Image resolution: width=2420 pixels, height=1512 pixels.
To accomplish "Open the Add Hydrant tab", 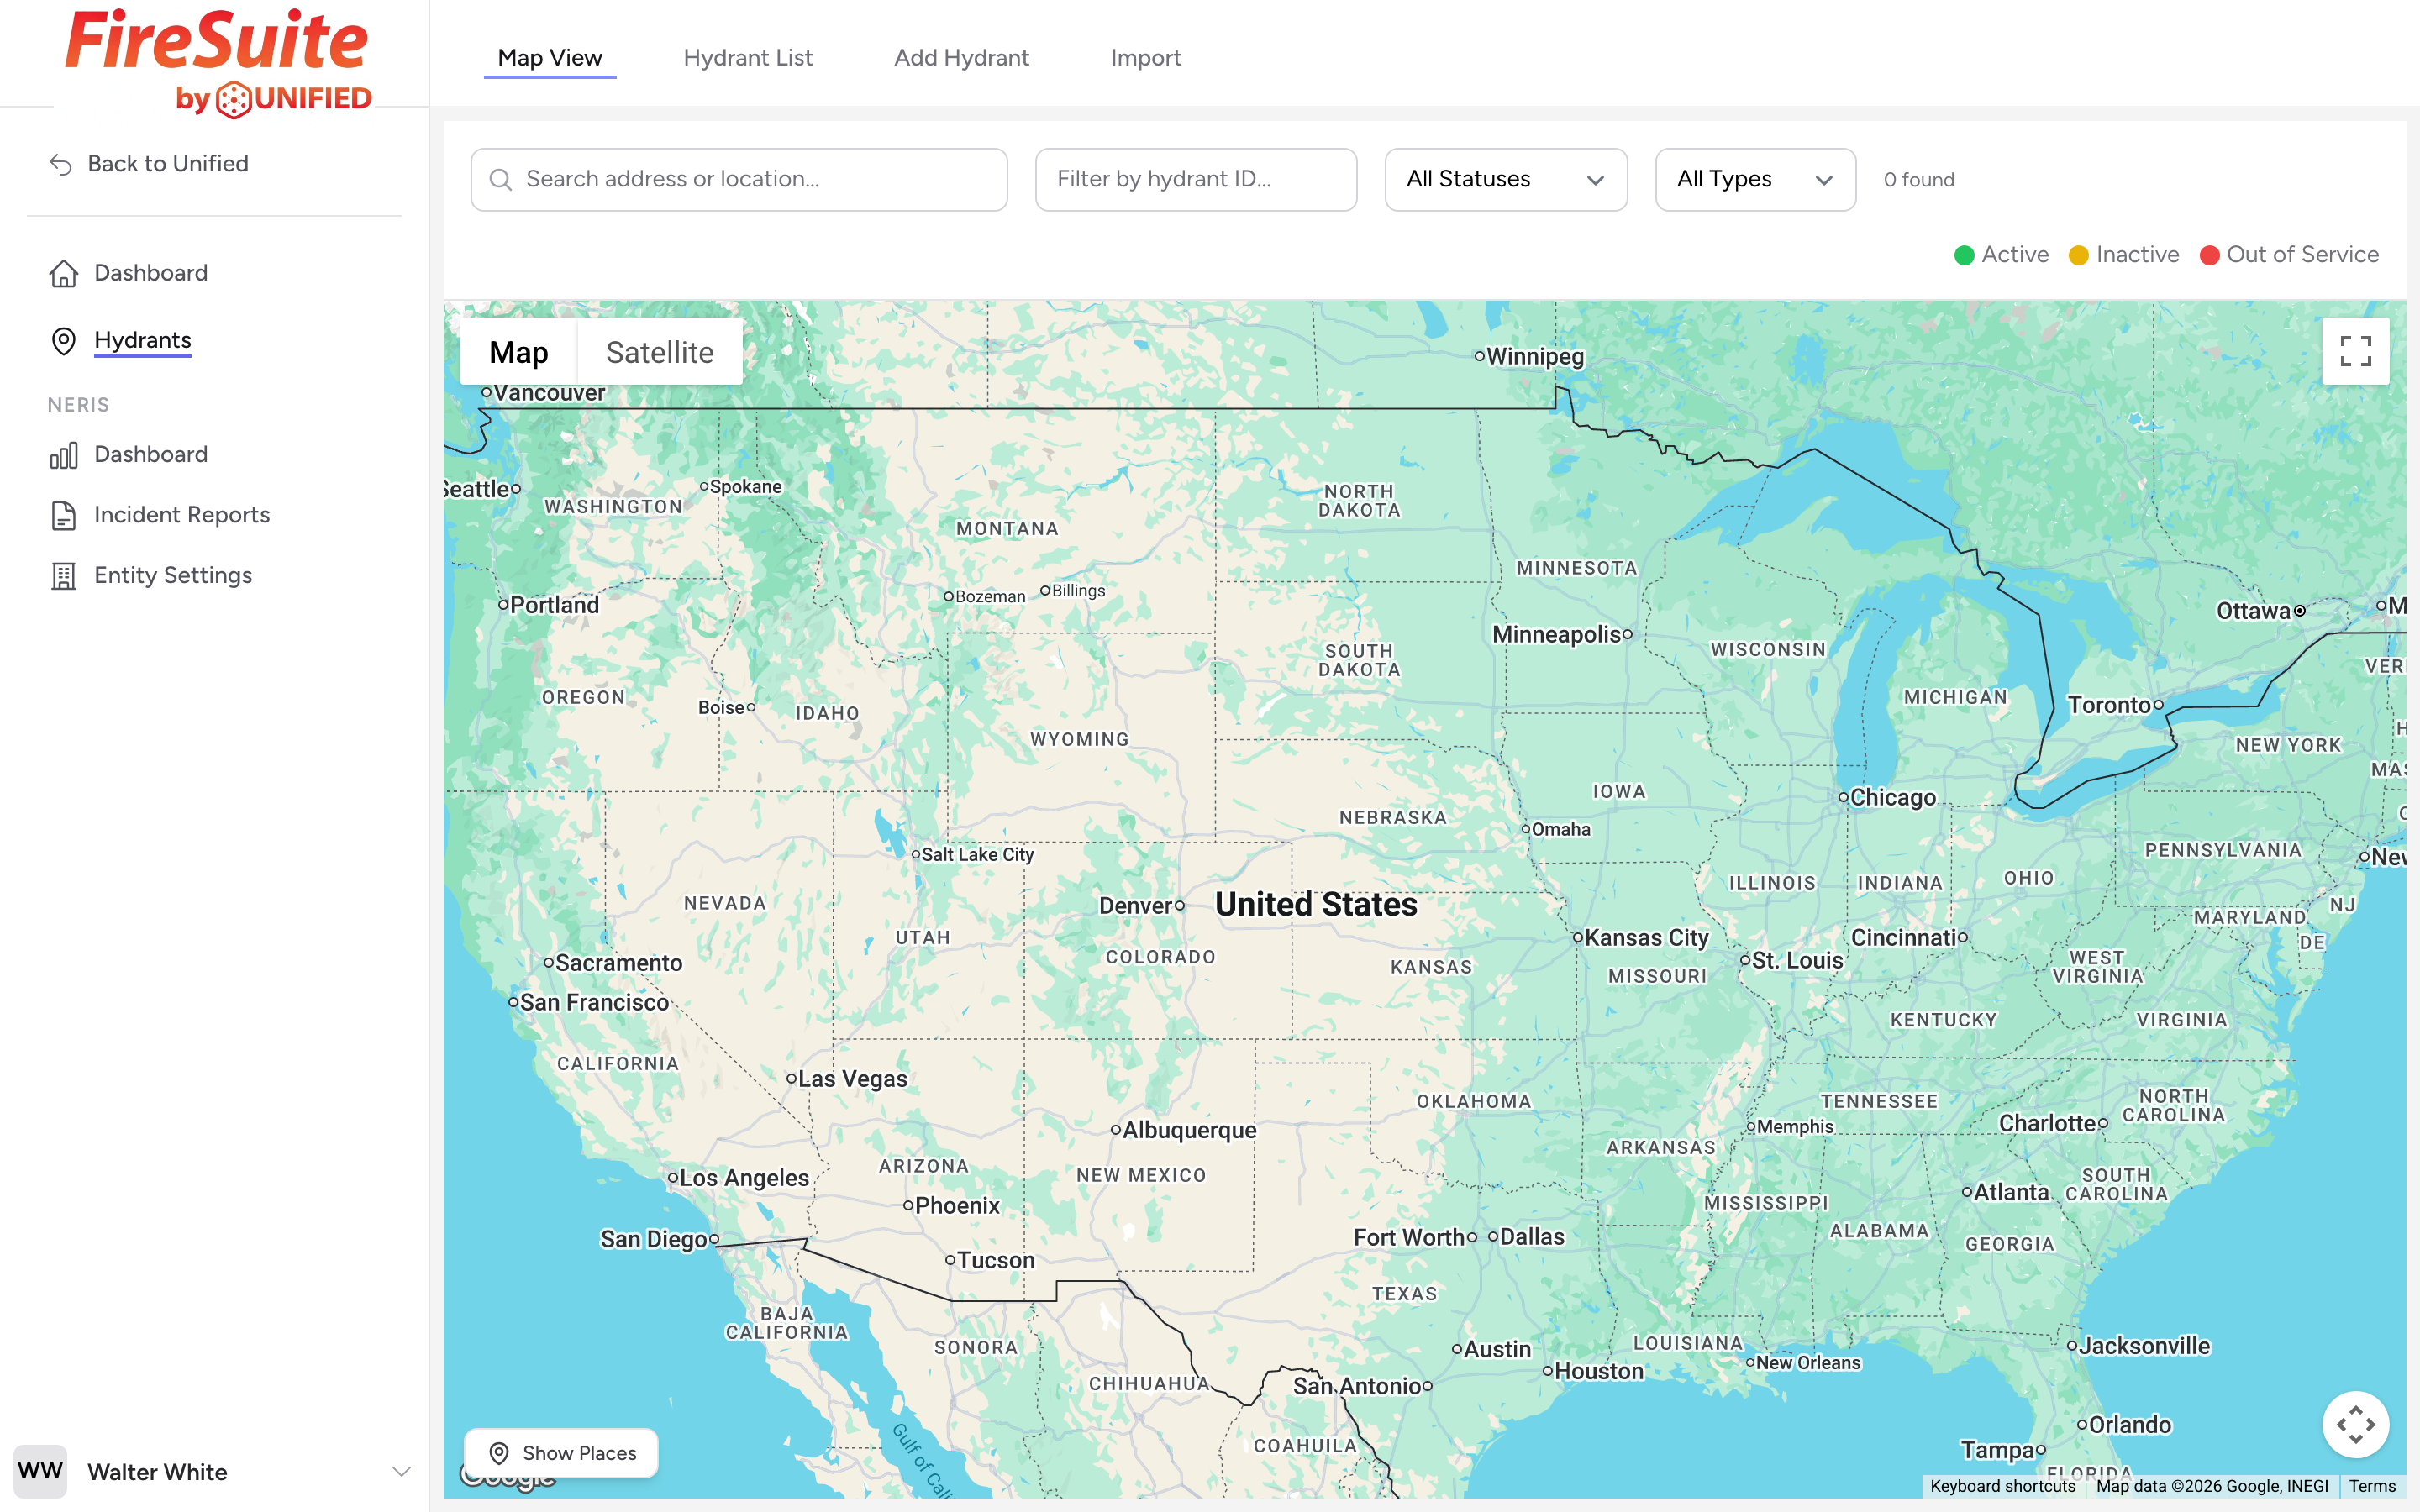I will [x=961, y=58].
